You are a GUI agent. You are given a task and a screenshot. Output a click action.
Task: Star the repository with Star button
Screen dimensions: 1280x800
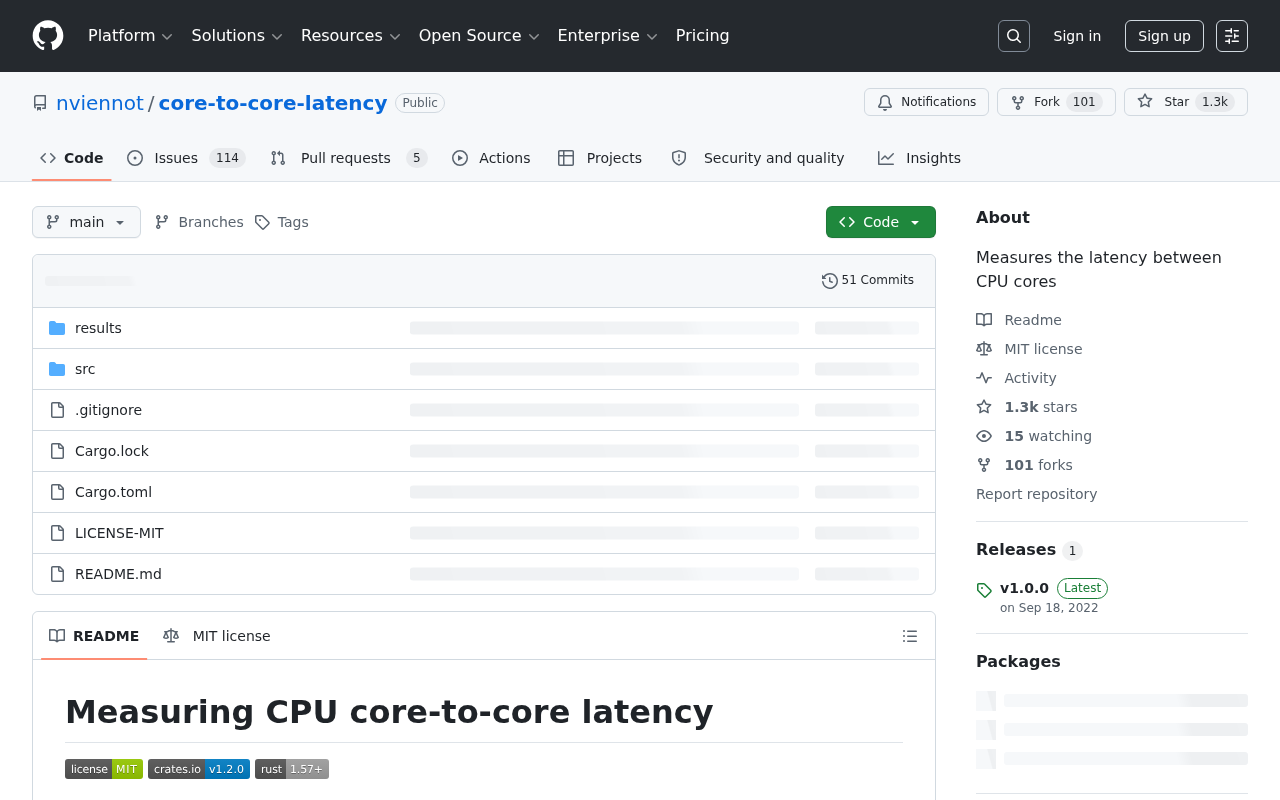tap(1186, 102)
